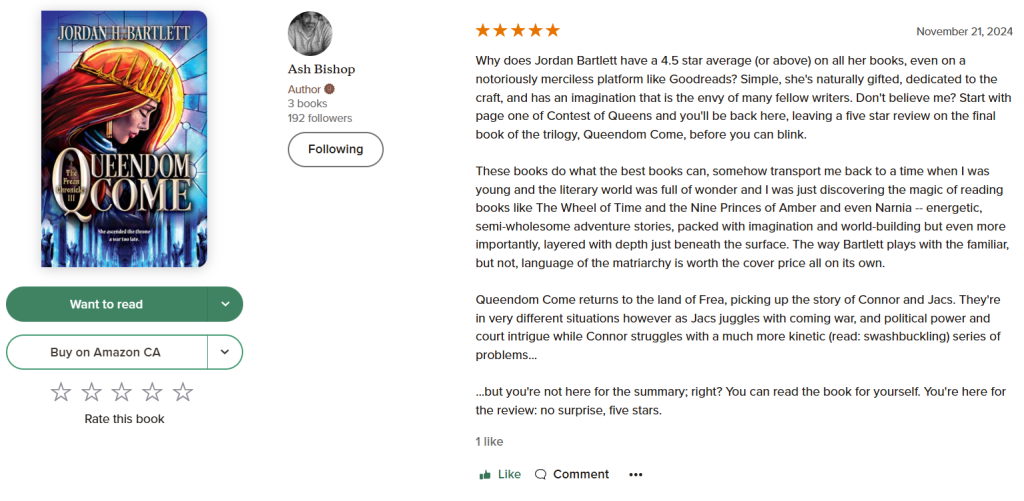Click the Buy on Amazon CA button
1024x501 pixels.
(x=106, y=352)
